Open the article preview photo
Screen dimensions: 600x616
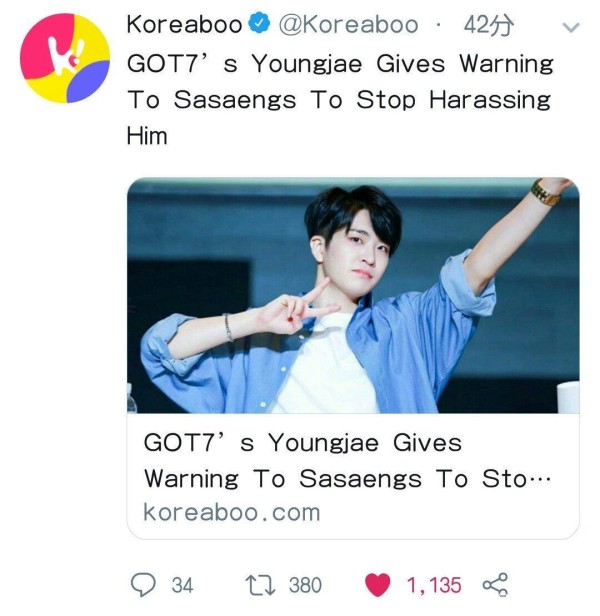(353, 295)
